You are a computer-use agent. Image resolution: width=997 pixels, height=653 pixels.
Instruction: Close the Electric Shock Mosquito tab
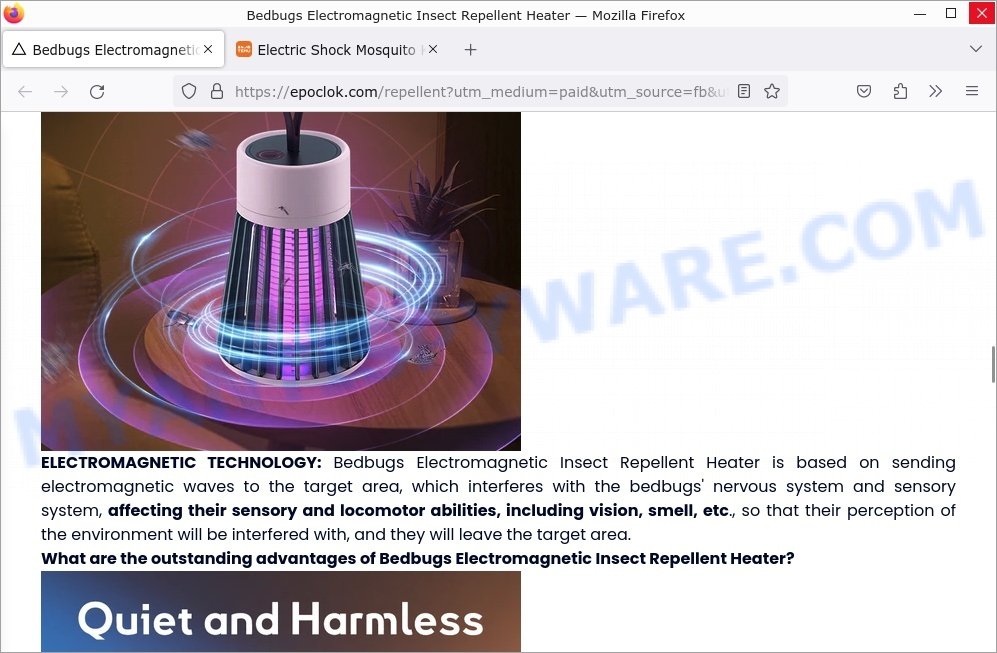pyautogui.click(x=433, y=49)
